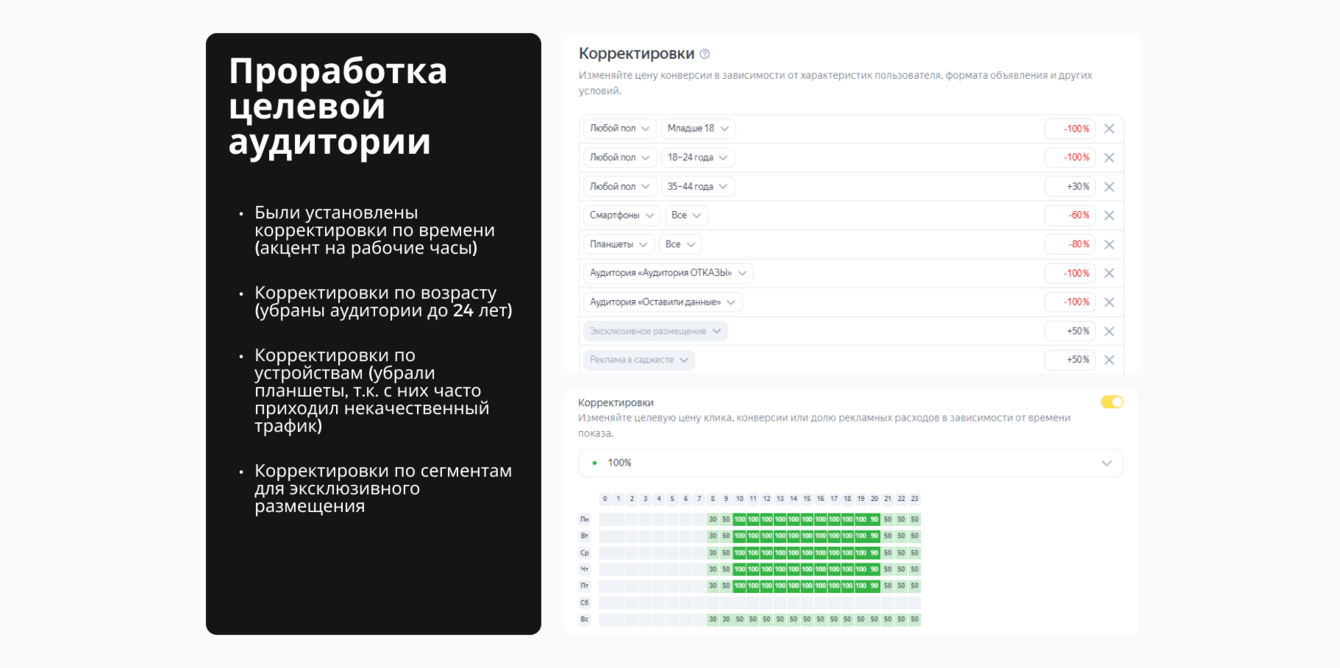Select the Ср day row label
The image size is (1340, 668).
coord(585,553)
